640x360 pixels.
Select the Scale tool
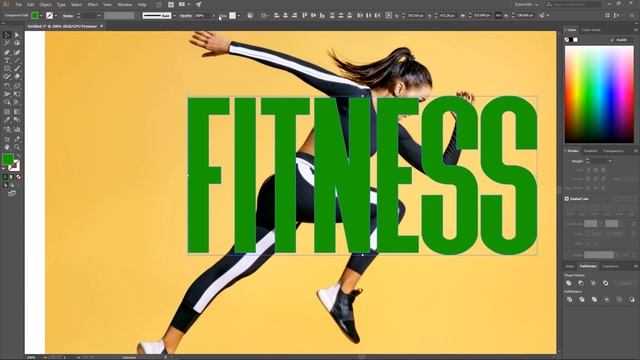tap(17, 86)
